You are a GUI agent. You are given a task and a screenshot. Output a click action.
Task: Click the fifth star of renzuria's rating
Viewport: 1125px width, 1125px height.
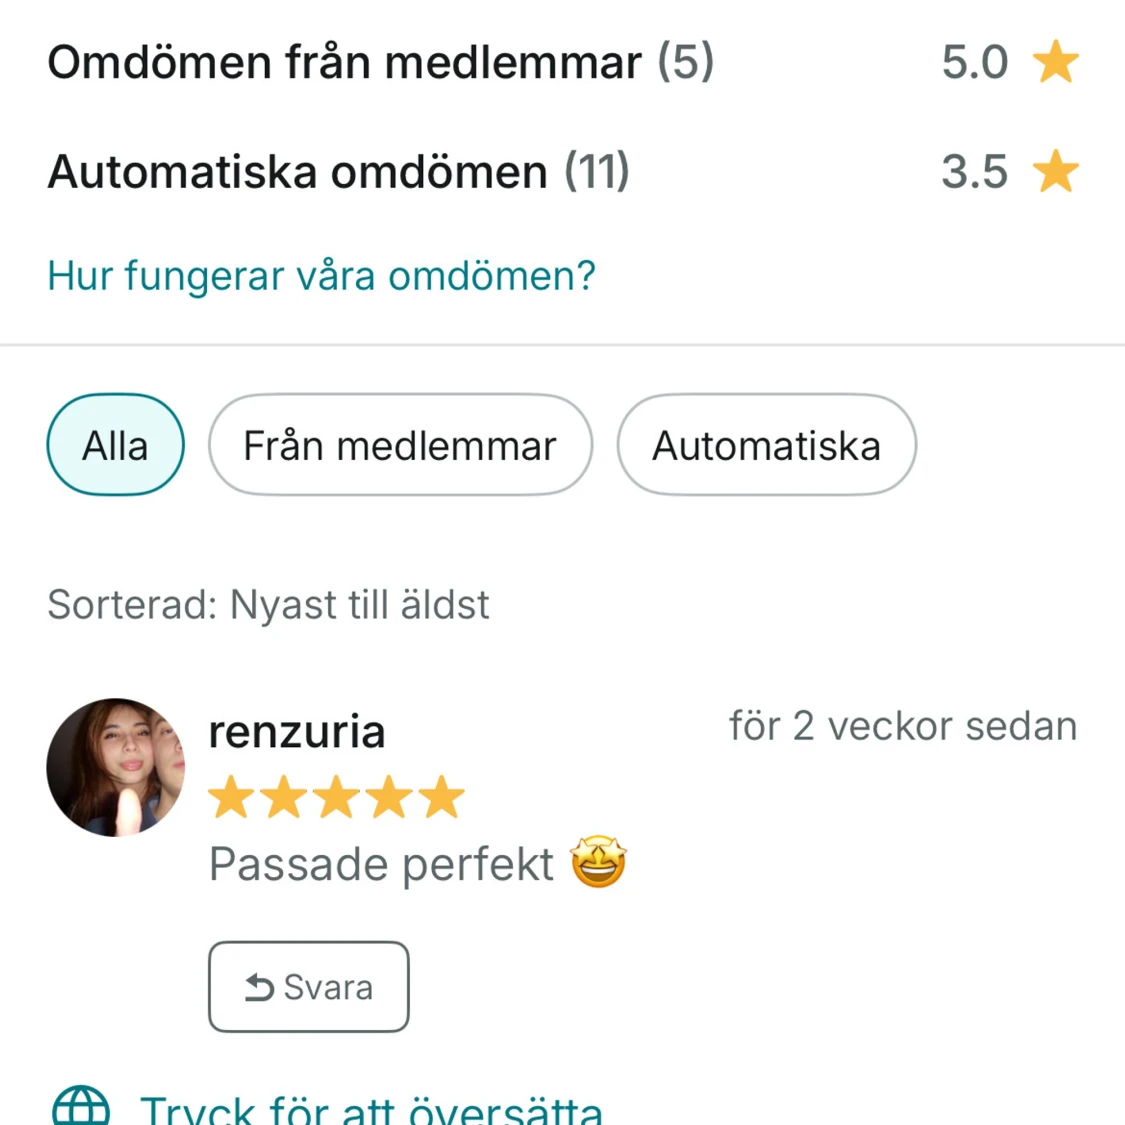point(441,798)
